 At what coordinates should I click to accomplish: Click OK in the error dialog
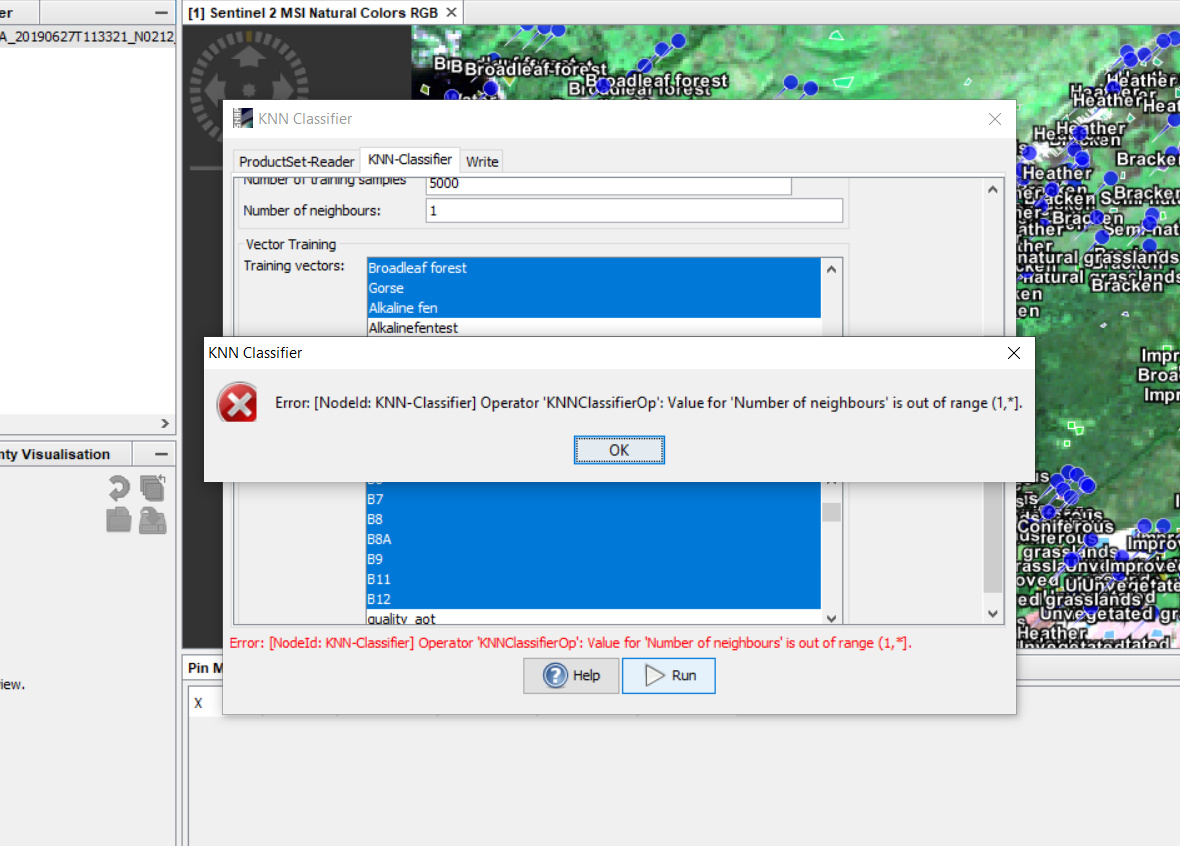point(619,450)
